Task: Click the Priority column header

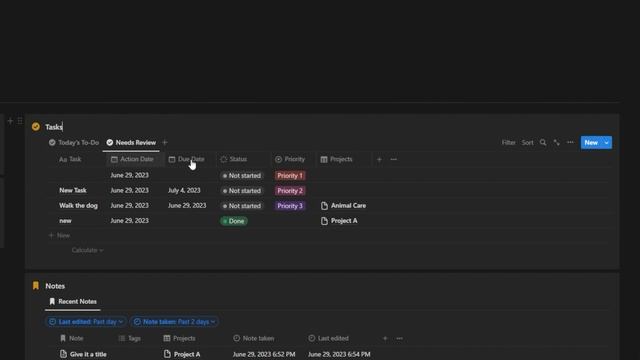Action: coord(290,159)
